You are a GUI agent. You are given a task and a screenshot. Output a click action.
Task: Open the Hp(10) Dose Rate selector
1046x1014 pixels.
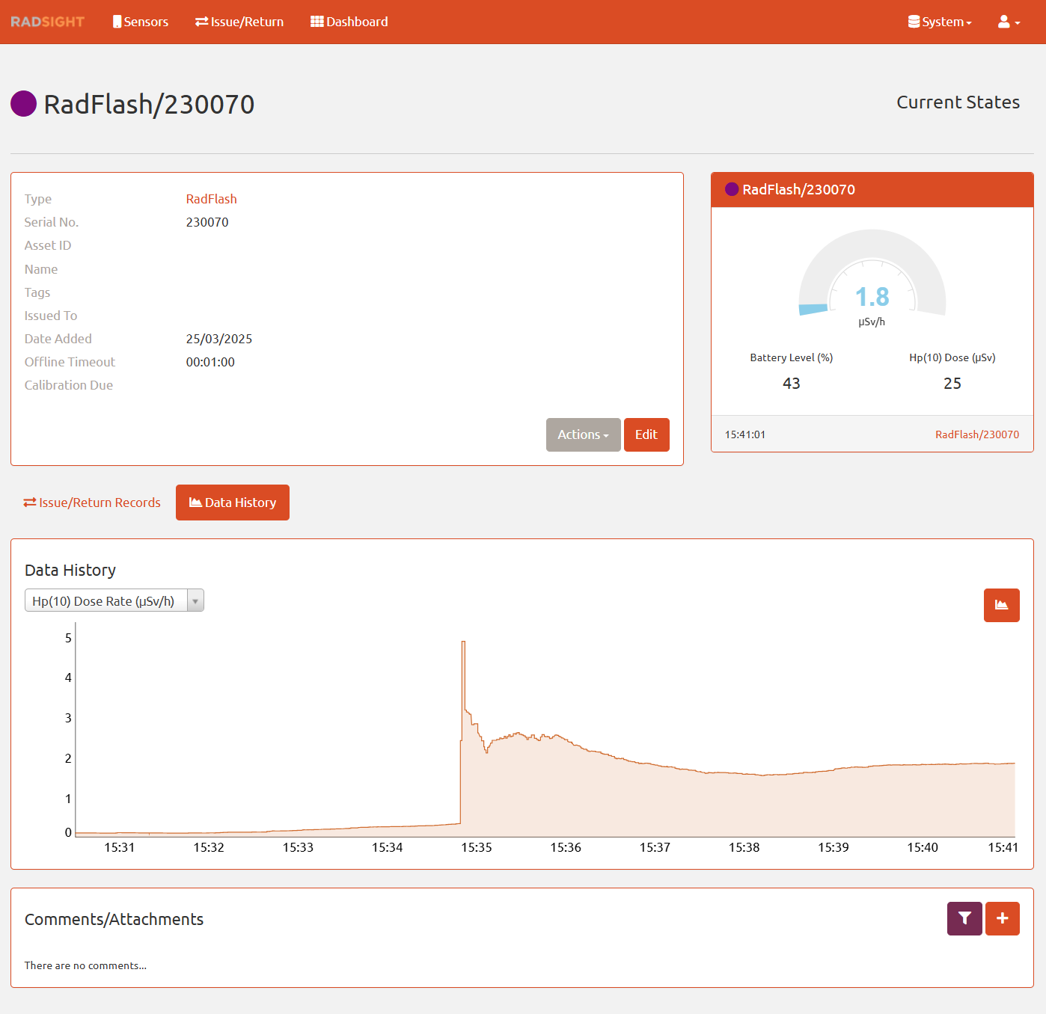114,601
